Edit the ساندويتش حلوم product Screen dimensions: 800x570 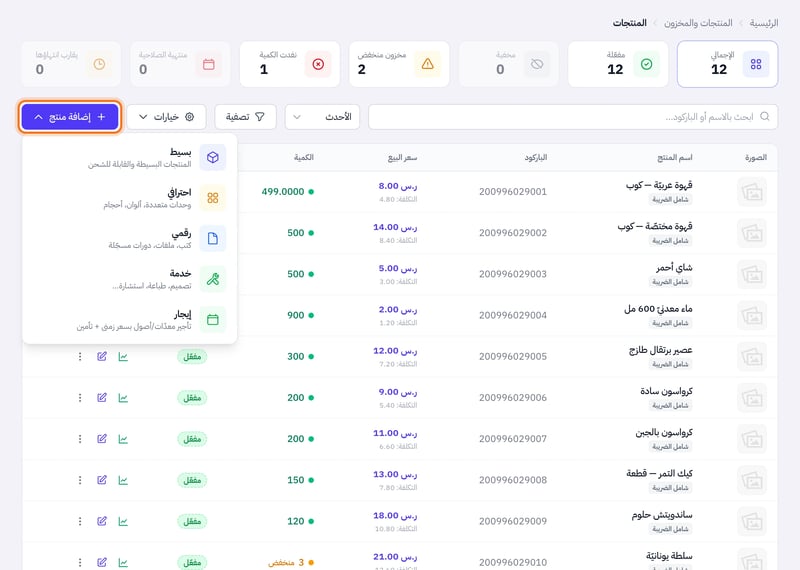(102, 521)
